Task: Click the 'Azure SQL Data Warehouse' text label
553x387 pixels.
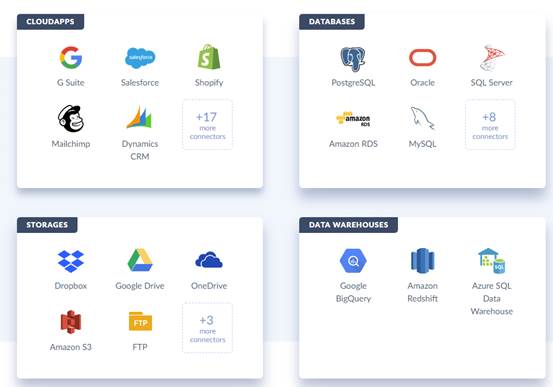Action: tap(492, 298)
